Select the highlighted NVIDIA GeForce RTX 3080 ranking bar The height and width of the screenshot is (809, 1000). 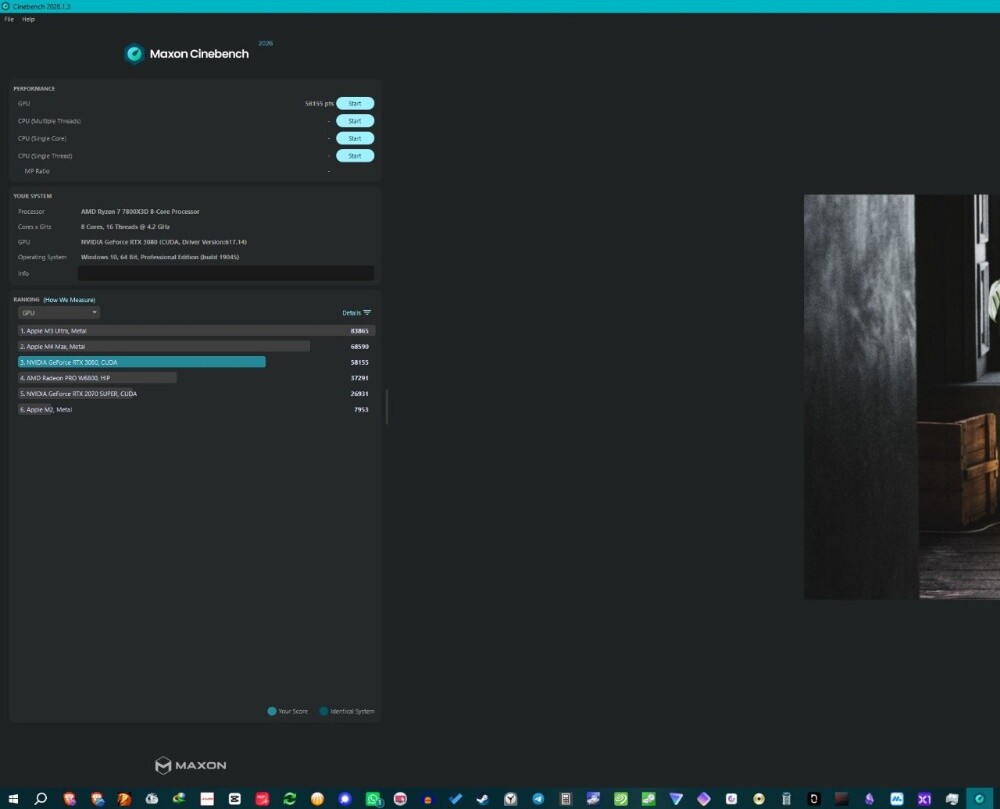coord(142,362)
